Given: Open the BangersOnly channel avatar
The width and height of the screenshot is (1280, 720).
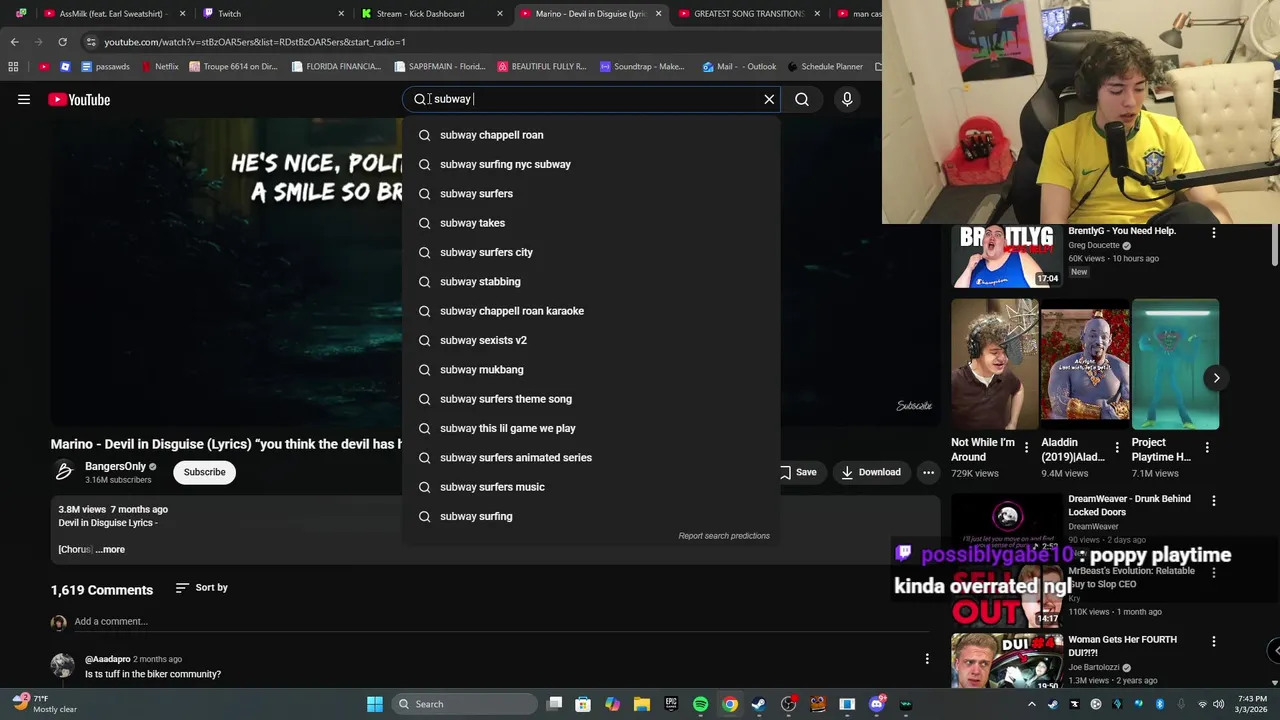Looking at the screenshot, I should 64,472.
